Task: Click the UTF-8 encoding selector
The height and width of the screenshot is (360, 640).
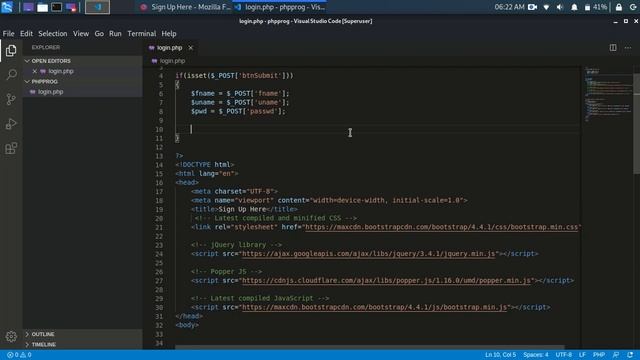Action: [x=564, y=355]
